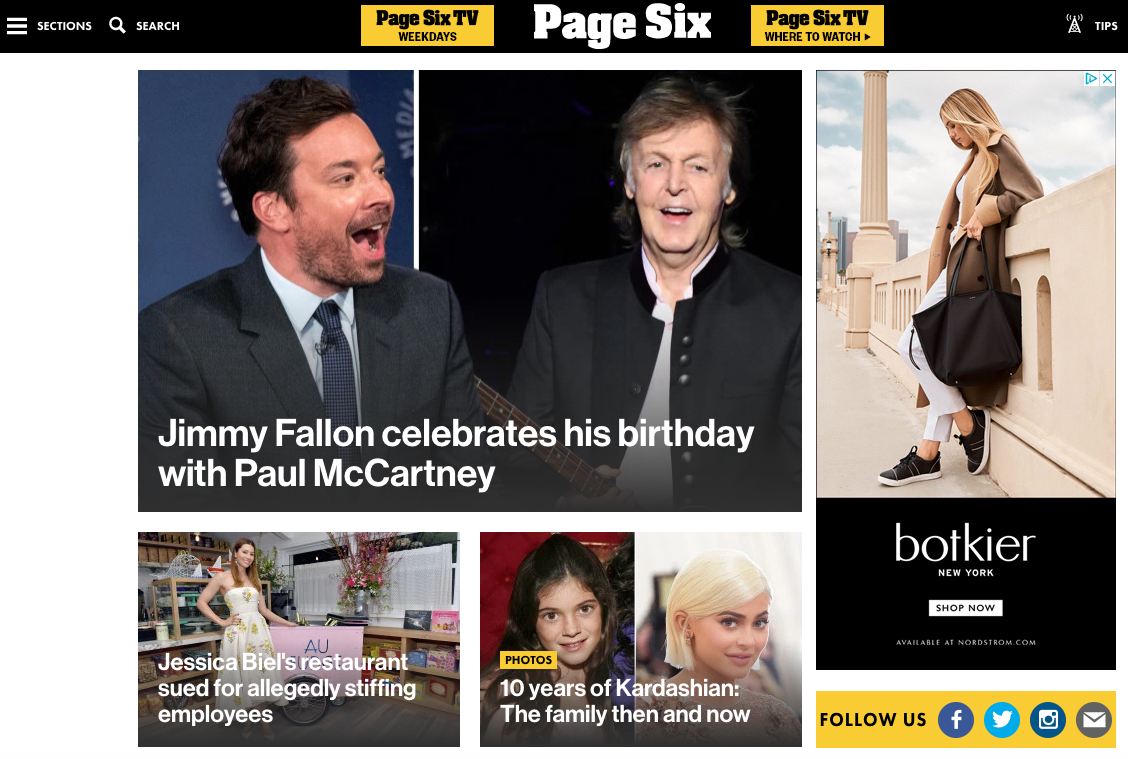Open 10 years of Kardashian photos story
Viewport: 1128px width, 759px height.
point(624,701)
